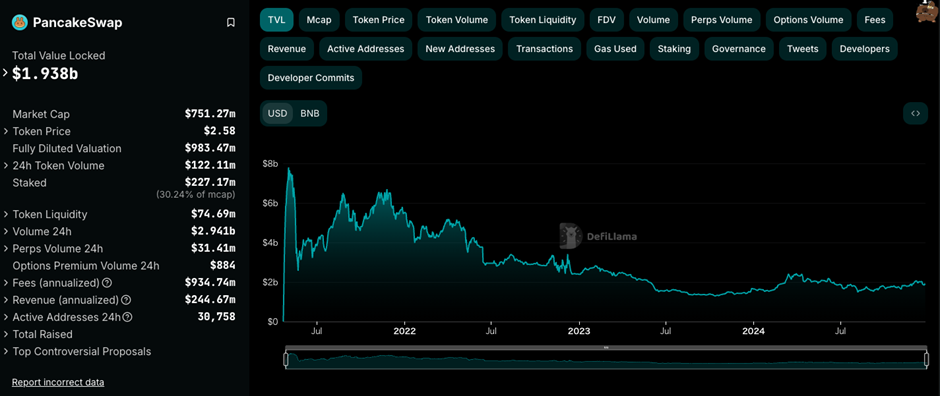The image size is (940, 396).
Task: Expand the Total Raised row
Action: (x=5, y=334)
